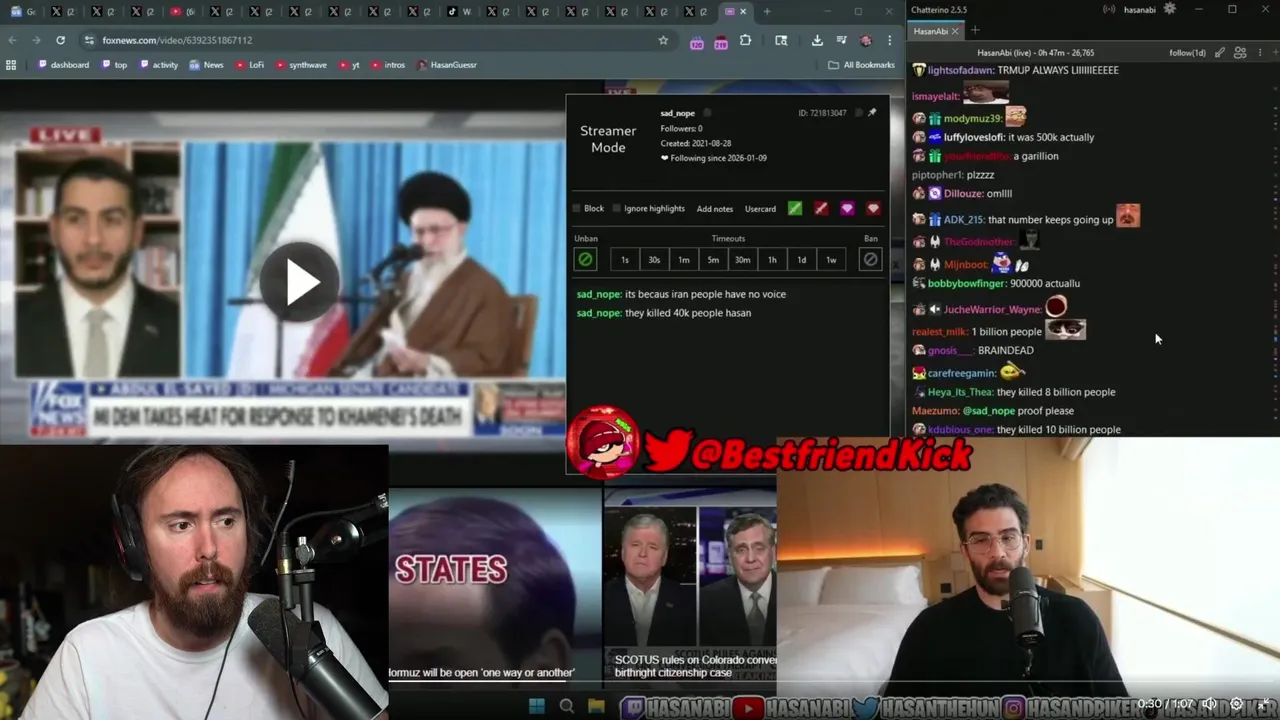Screen dimensions: 1280x720
Task: Open moderation sword icon in chat header
Action: (x=1220, y=52)
